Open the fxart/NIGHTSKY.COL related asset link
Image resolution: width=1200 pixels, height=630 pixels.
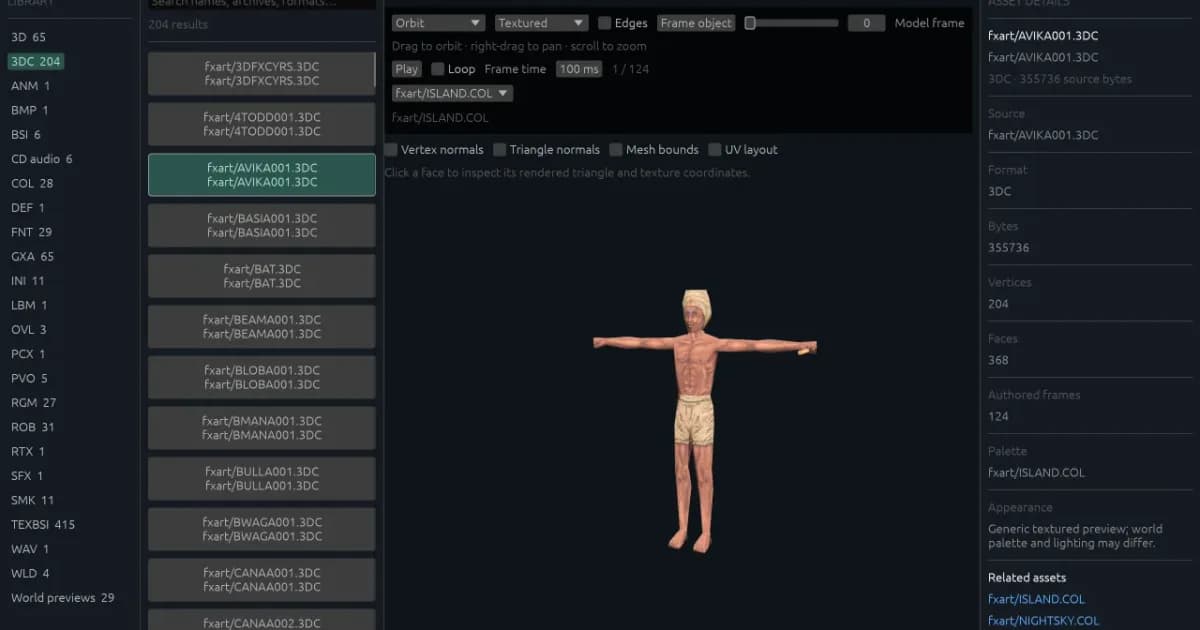tap(1043, 621)
